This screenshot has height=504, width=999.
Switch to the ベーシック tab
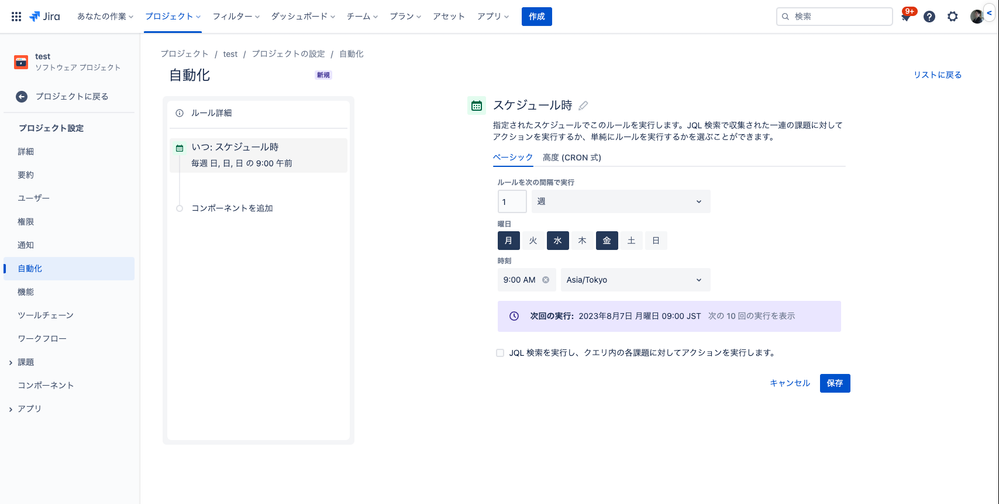pyautogui.click(x=513, y=157)
